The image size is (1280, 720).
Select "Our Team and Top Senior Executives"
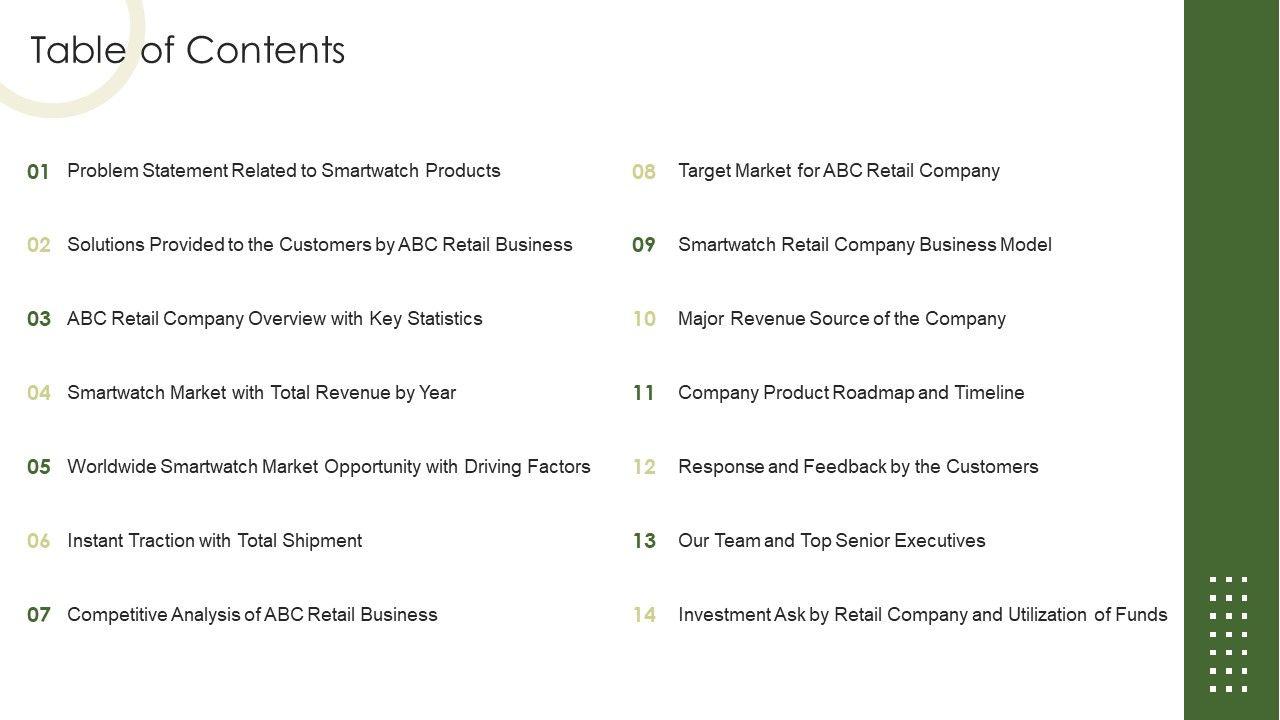831,541
